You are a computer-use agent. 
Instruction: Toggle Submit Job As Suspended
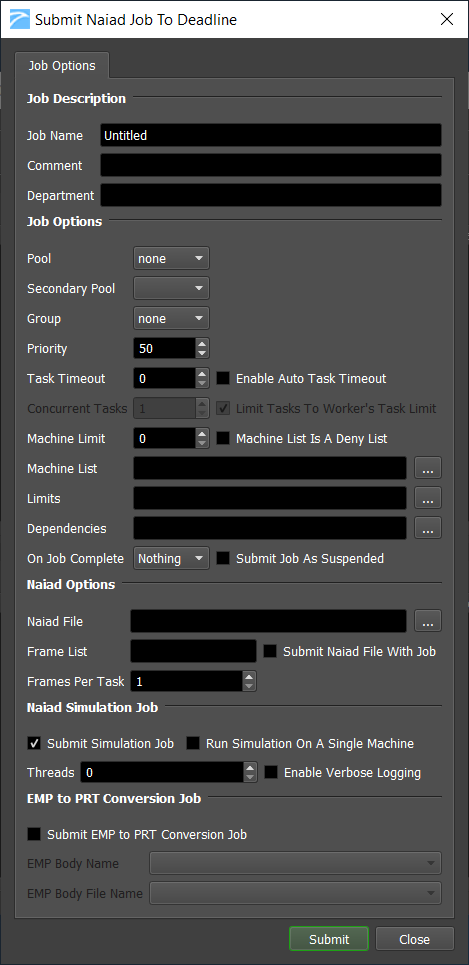[x=223, y=558]
